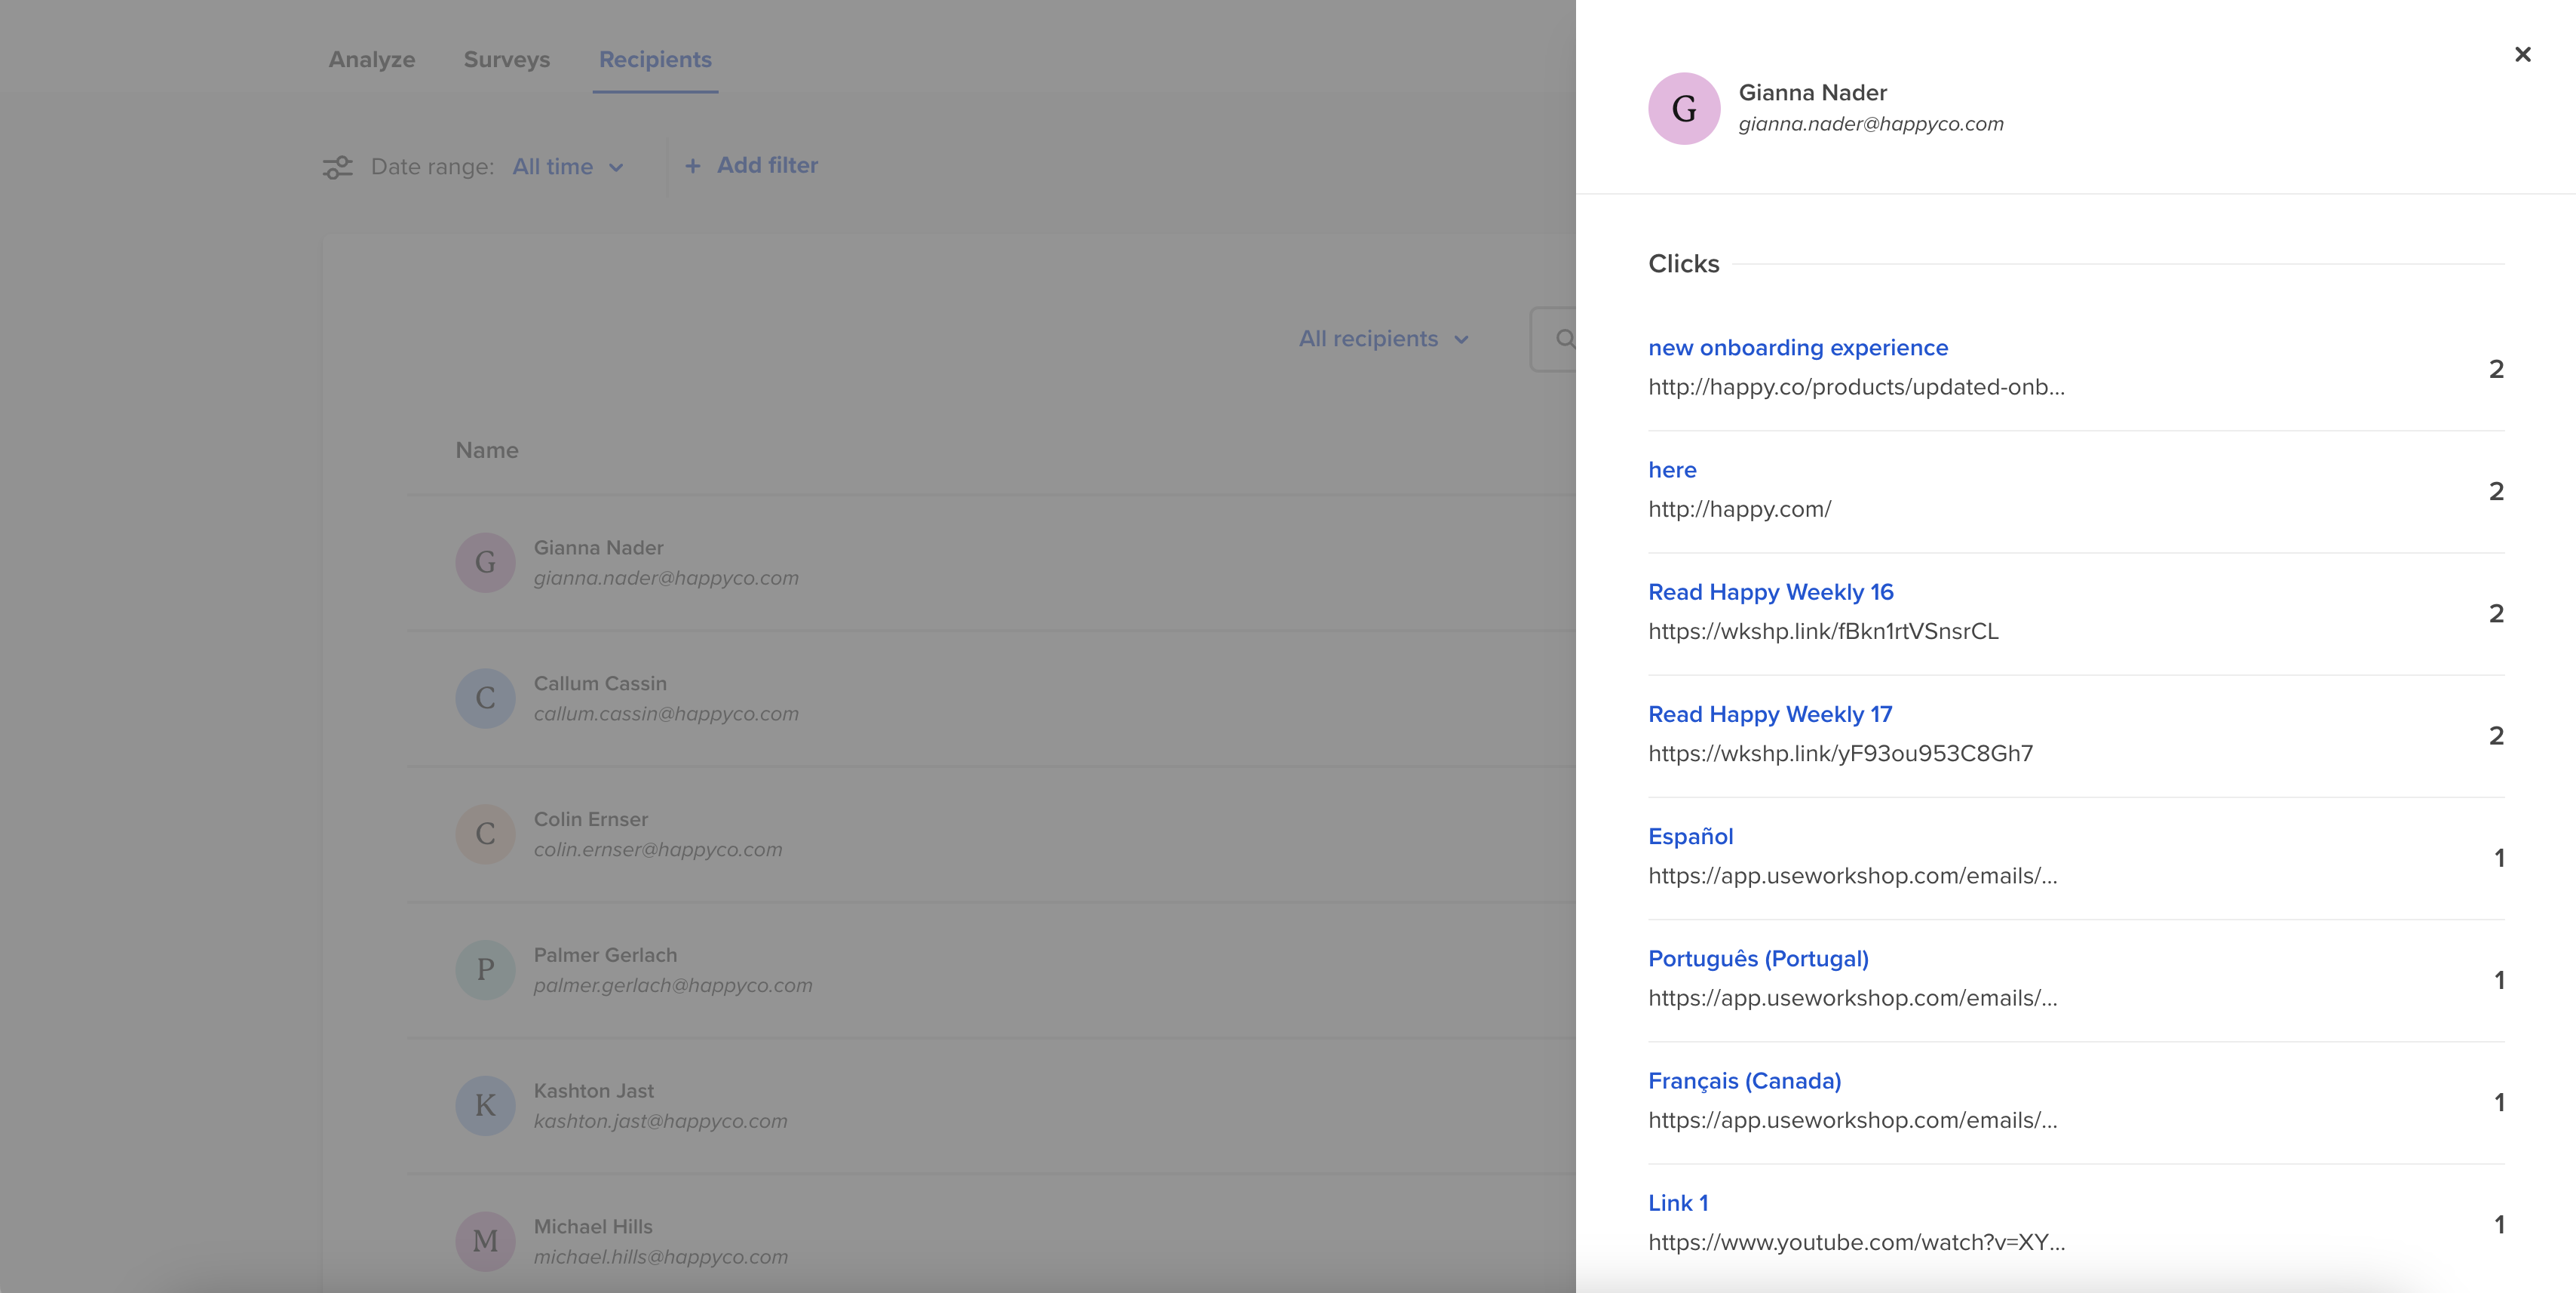The width and height of the screenshot is (2576, 1293).
Task: Click the click count for Español
Action: 2499,858
